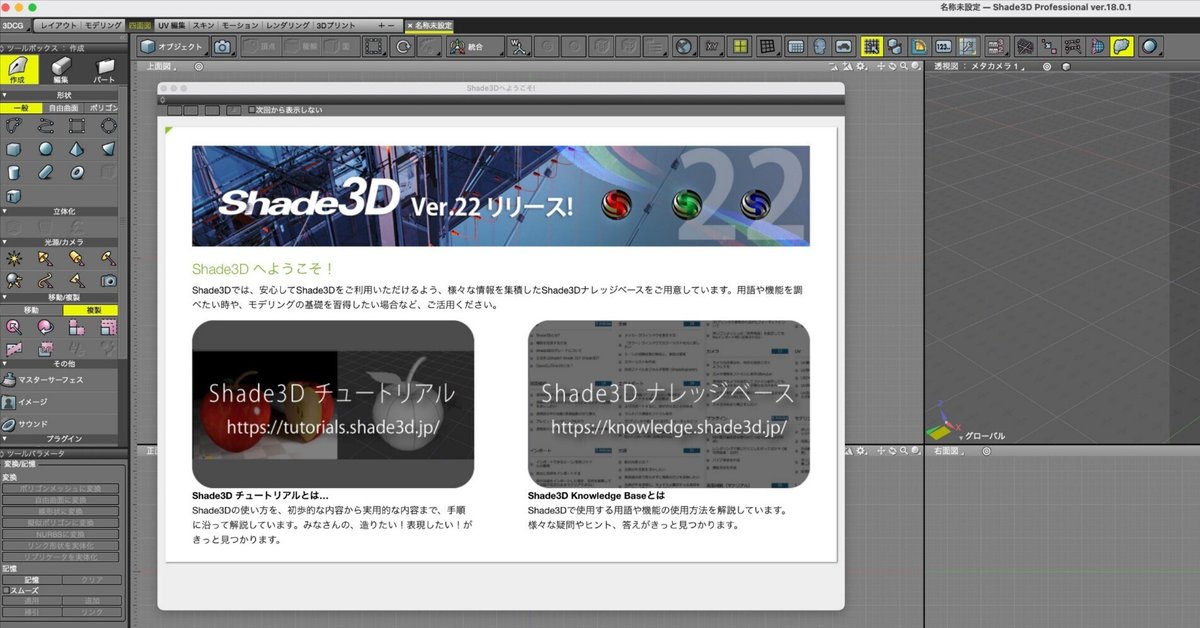
Task: Click the camera capture icon in the top toolbar
Action: (x=221, y=45)
